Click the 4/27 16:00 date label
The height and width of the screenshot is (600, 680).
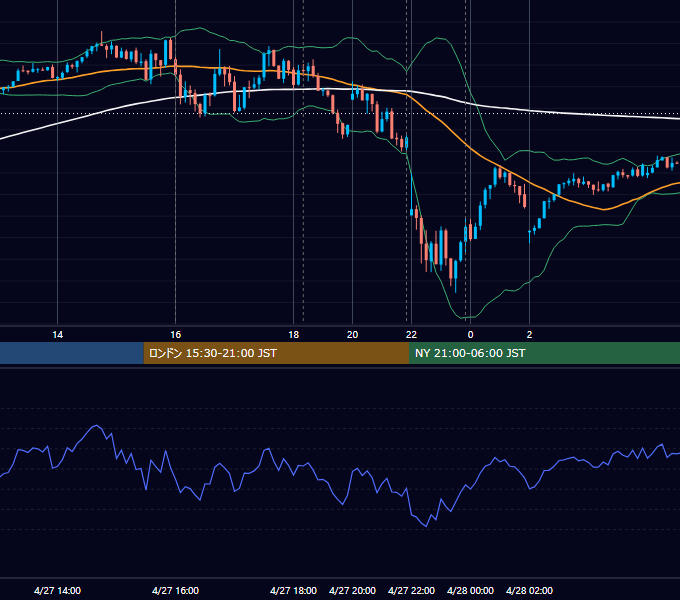pos(175,590)
